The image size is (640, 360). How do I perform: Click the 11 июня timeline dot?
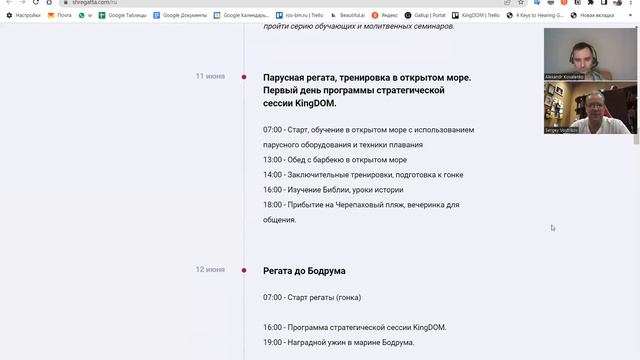click(244, 77)
